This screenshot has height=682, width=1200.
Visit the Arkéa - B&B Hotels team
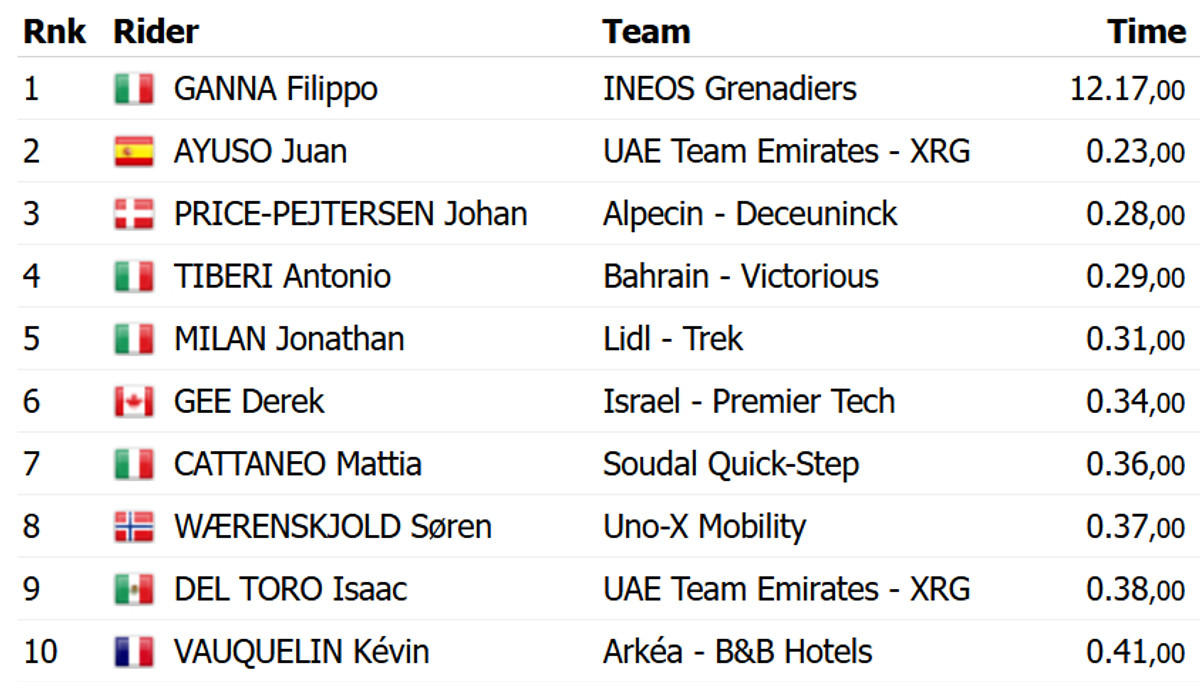[x=737, y=652]
